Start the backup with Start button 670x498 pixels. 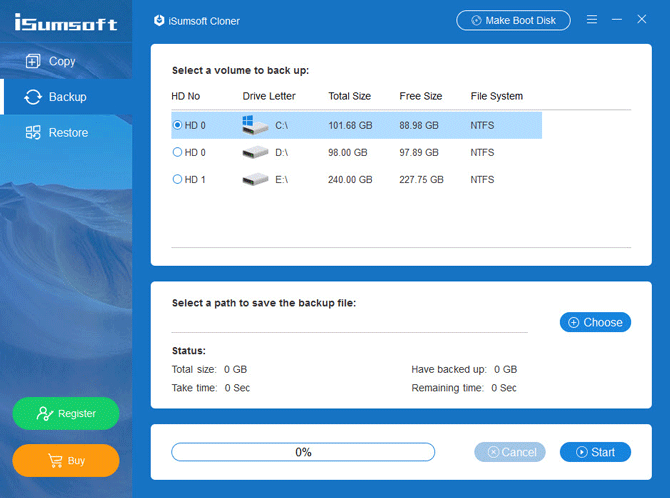(595, 452)
